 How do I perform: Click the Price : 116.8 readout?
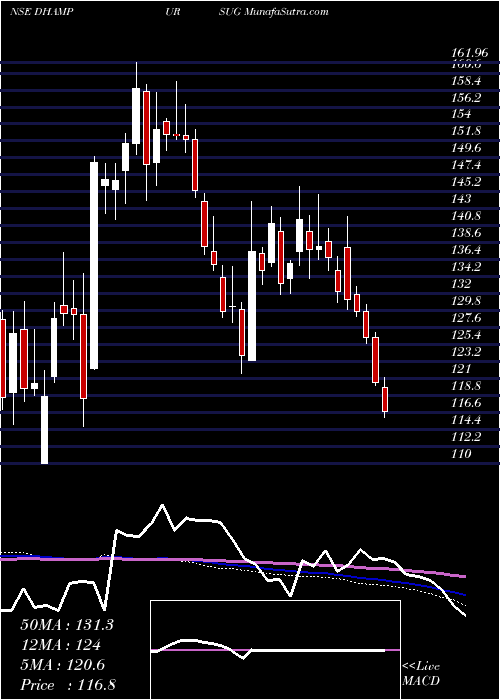[68, 685]
